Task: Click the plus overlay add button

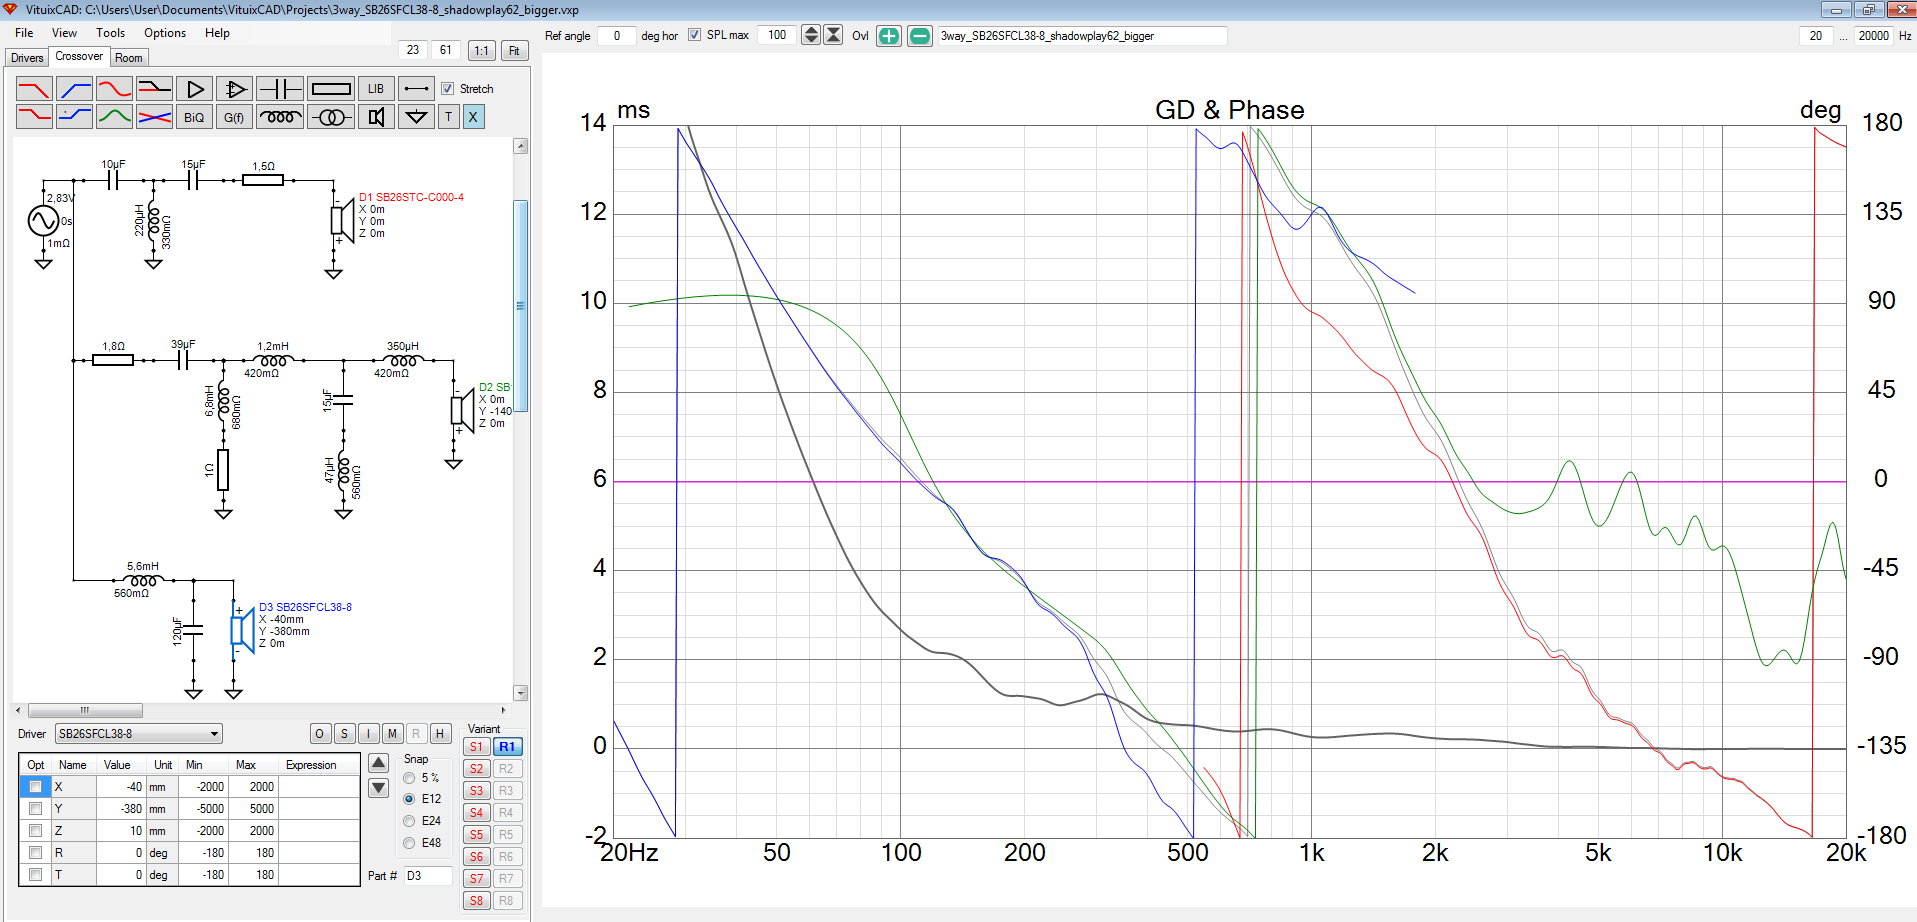Action: click(888, 36)
